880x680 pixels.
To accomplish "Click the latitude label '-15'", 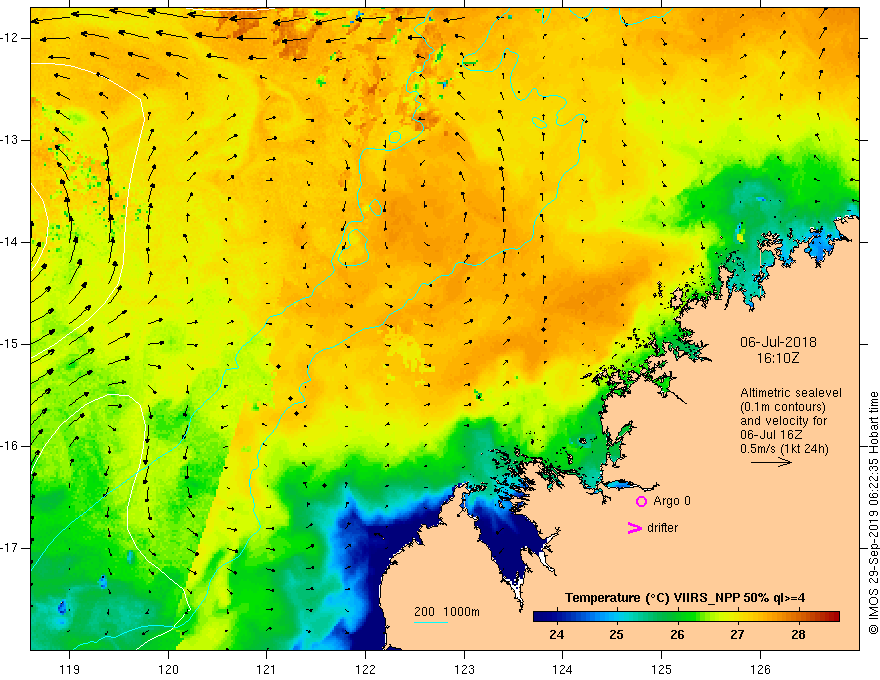I will click(x=10, y=344).
